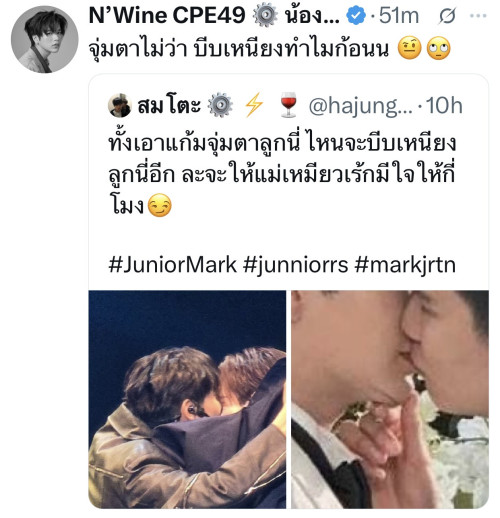Click the circle-slash icon beside the timestamp
500x518 pixels.
pos(446,16)
